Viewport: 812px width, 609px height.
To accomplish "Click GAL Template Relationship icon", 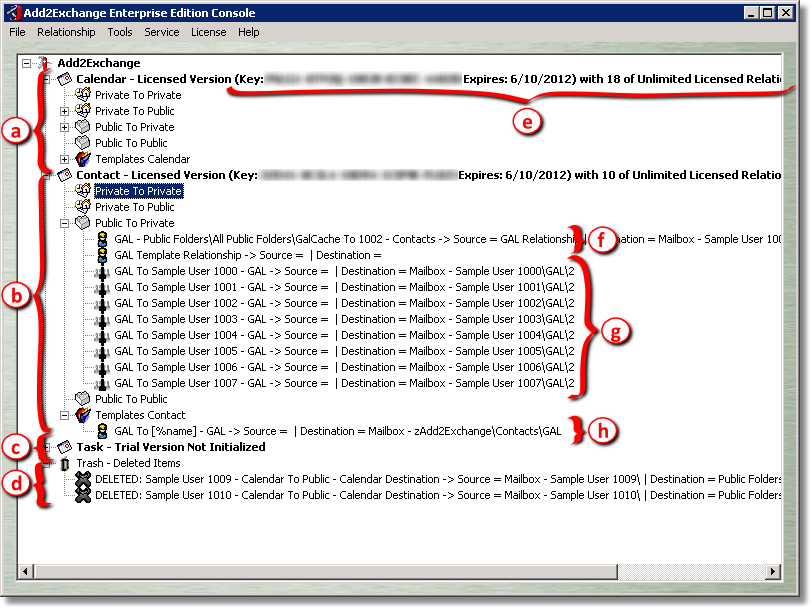I will point(103,255).
